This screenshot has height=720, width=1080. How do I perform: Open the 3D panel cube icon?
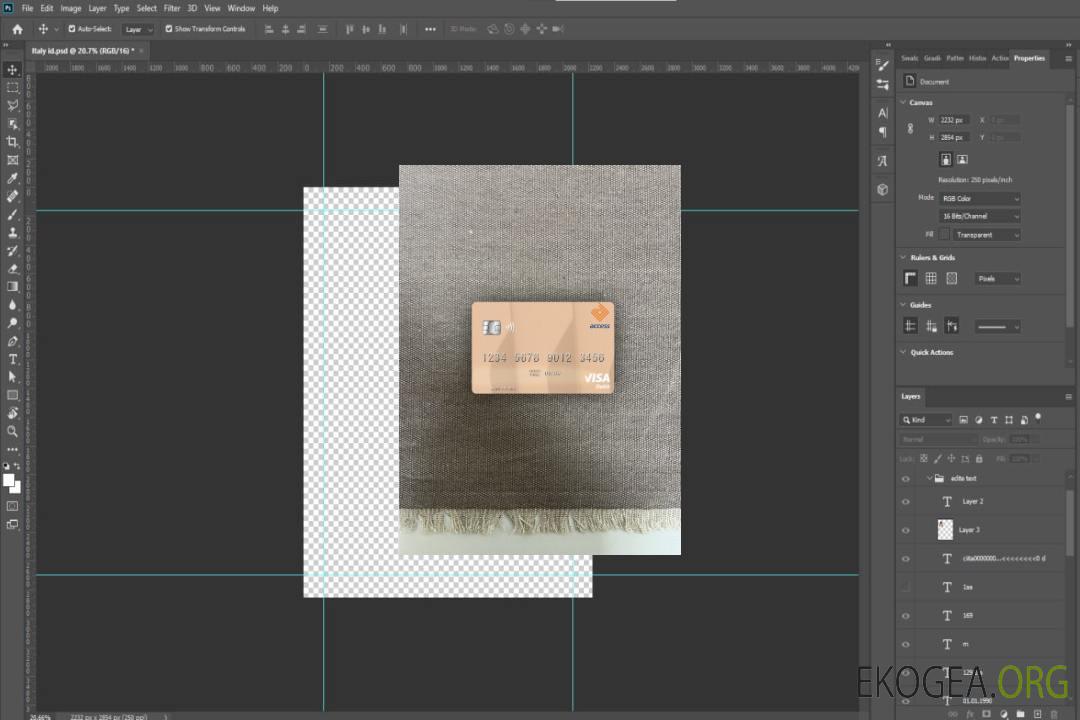(x=882, y=188)
